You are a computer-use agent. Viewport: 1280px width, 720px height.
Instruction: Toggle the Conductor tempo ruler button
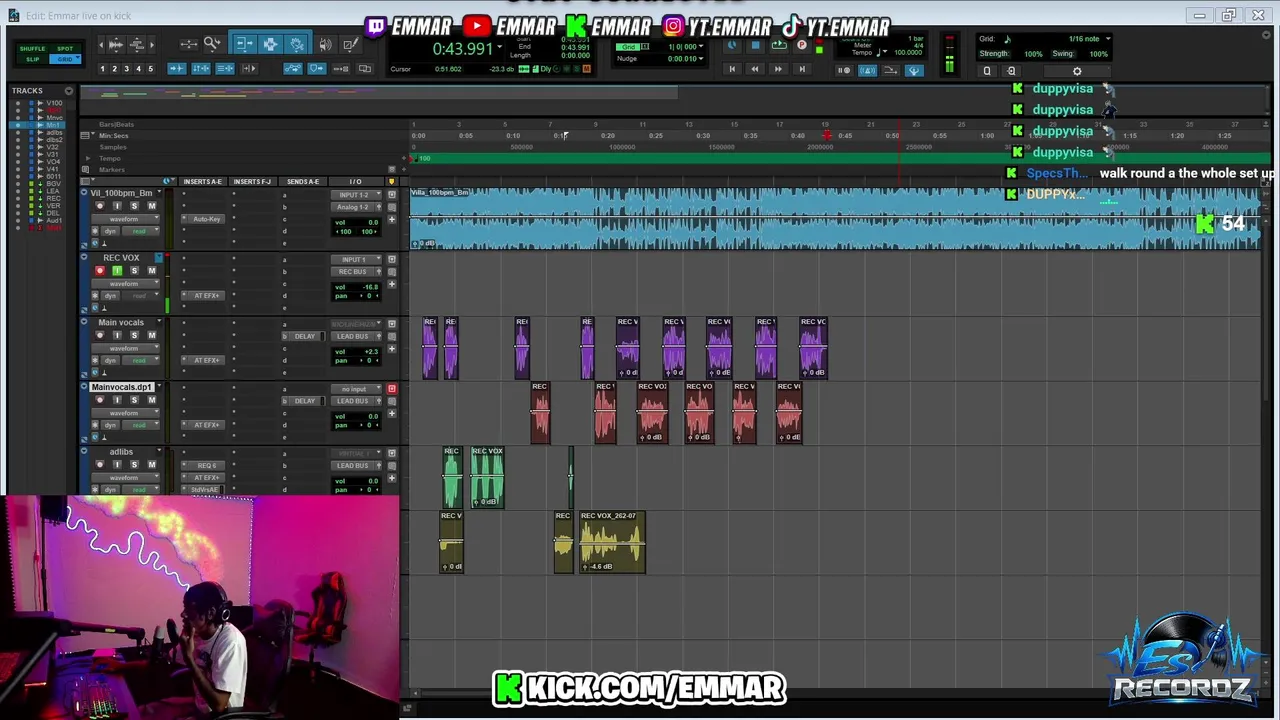tap(914, 70)
